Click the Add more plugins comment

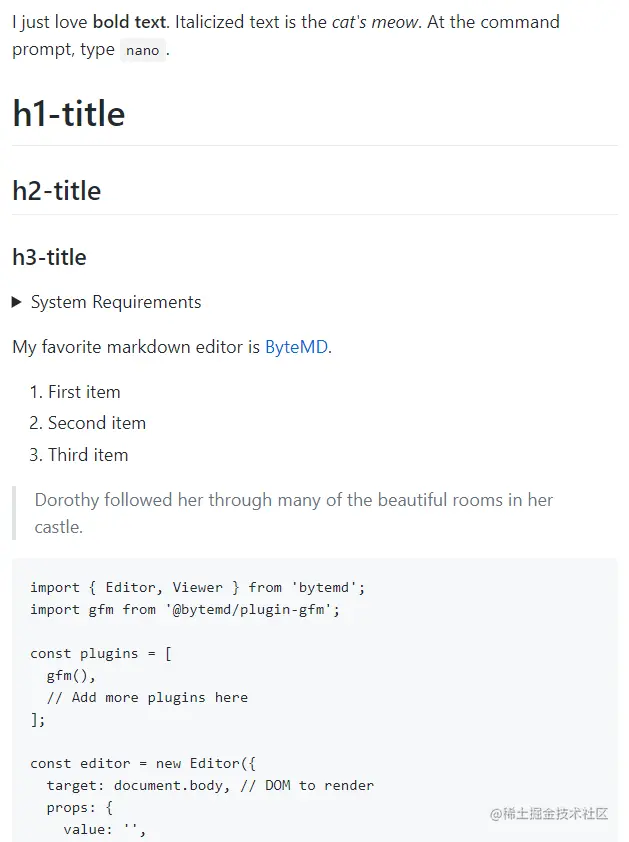click(147, 698)
